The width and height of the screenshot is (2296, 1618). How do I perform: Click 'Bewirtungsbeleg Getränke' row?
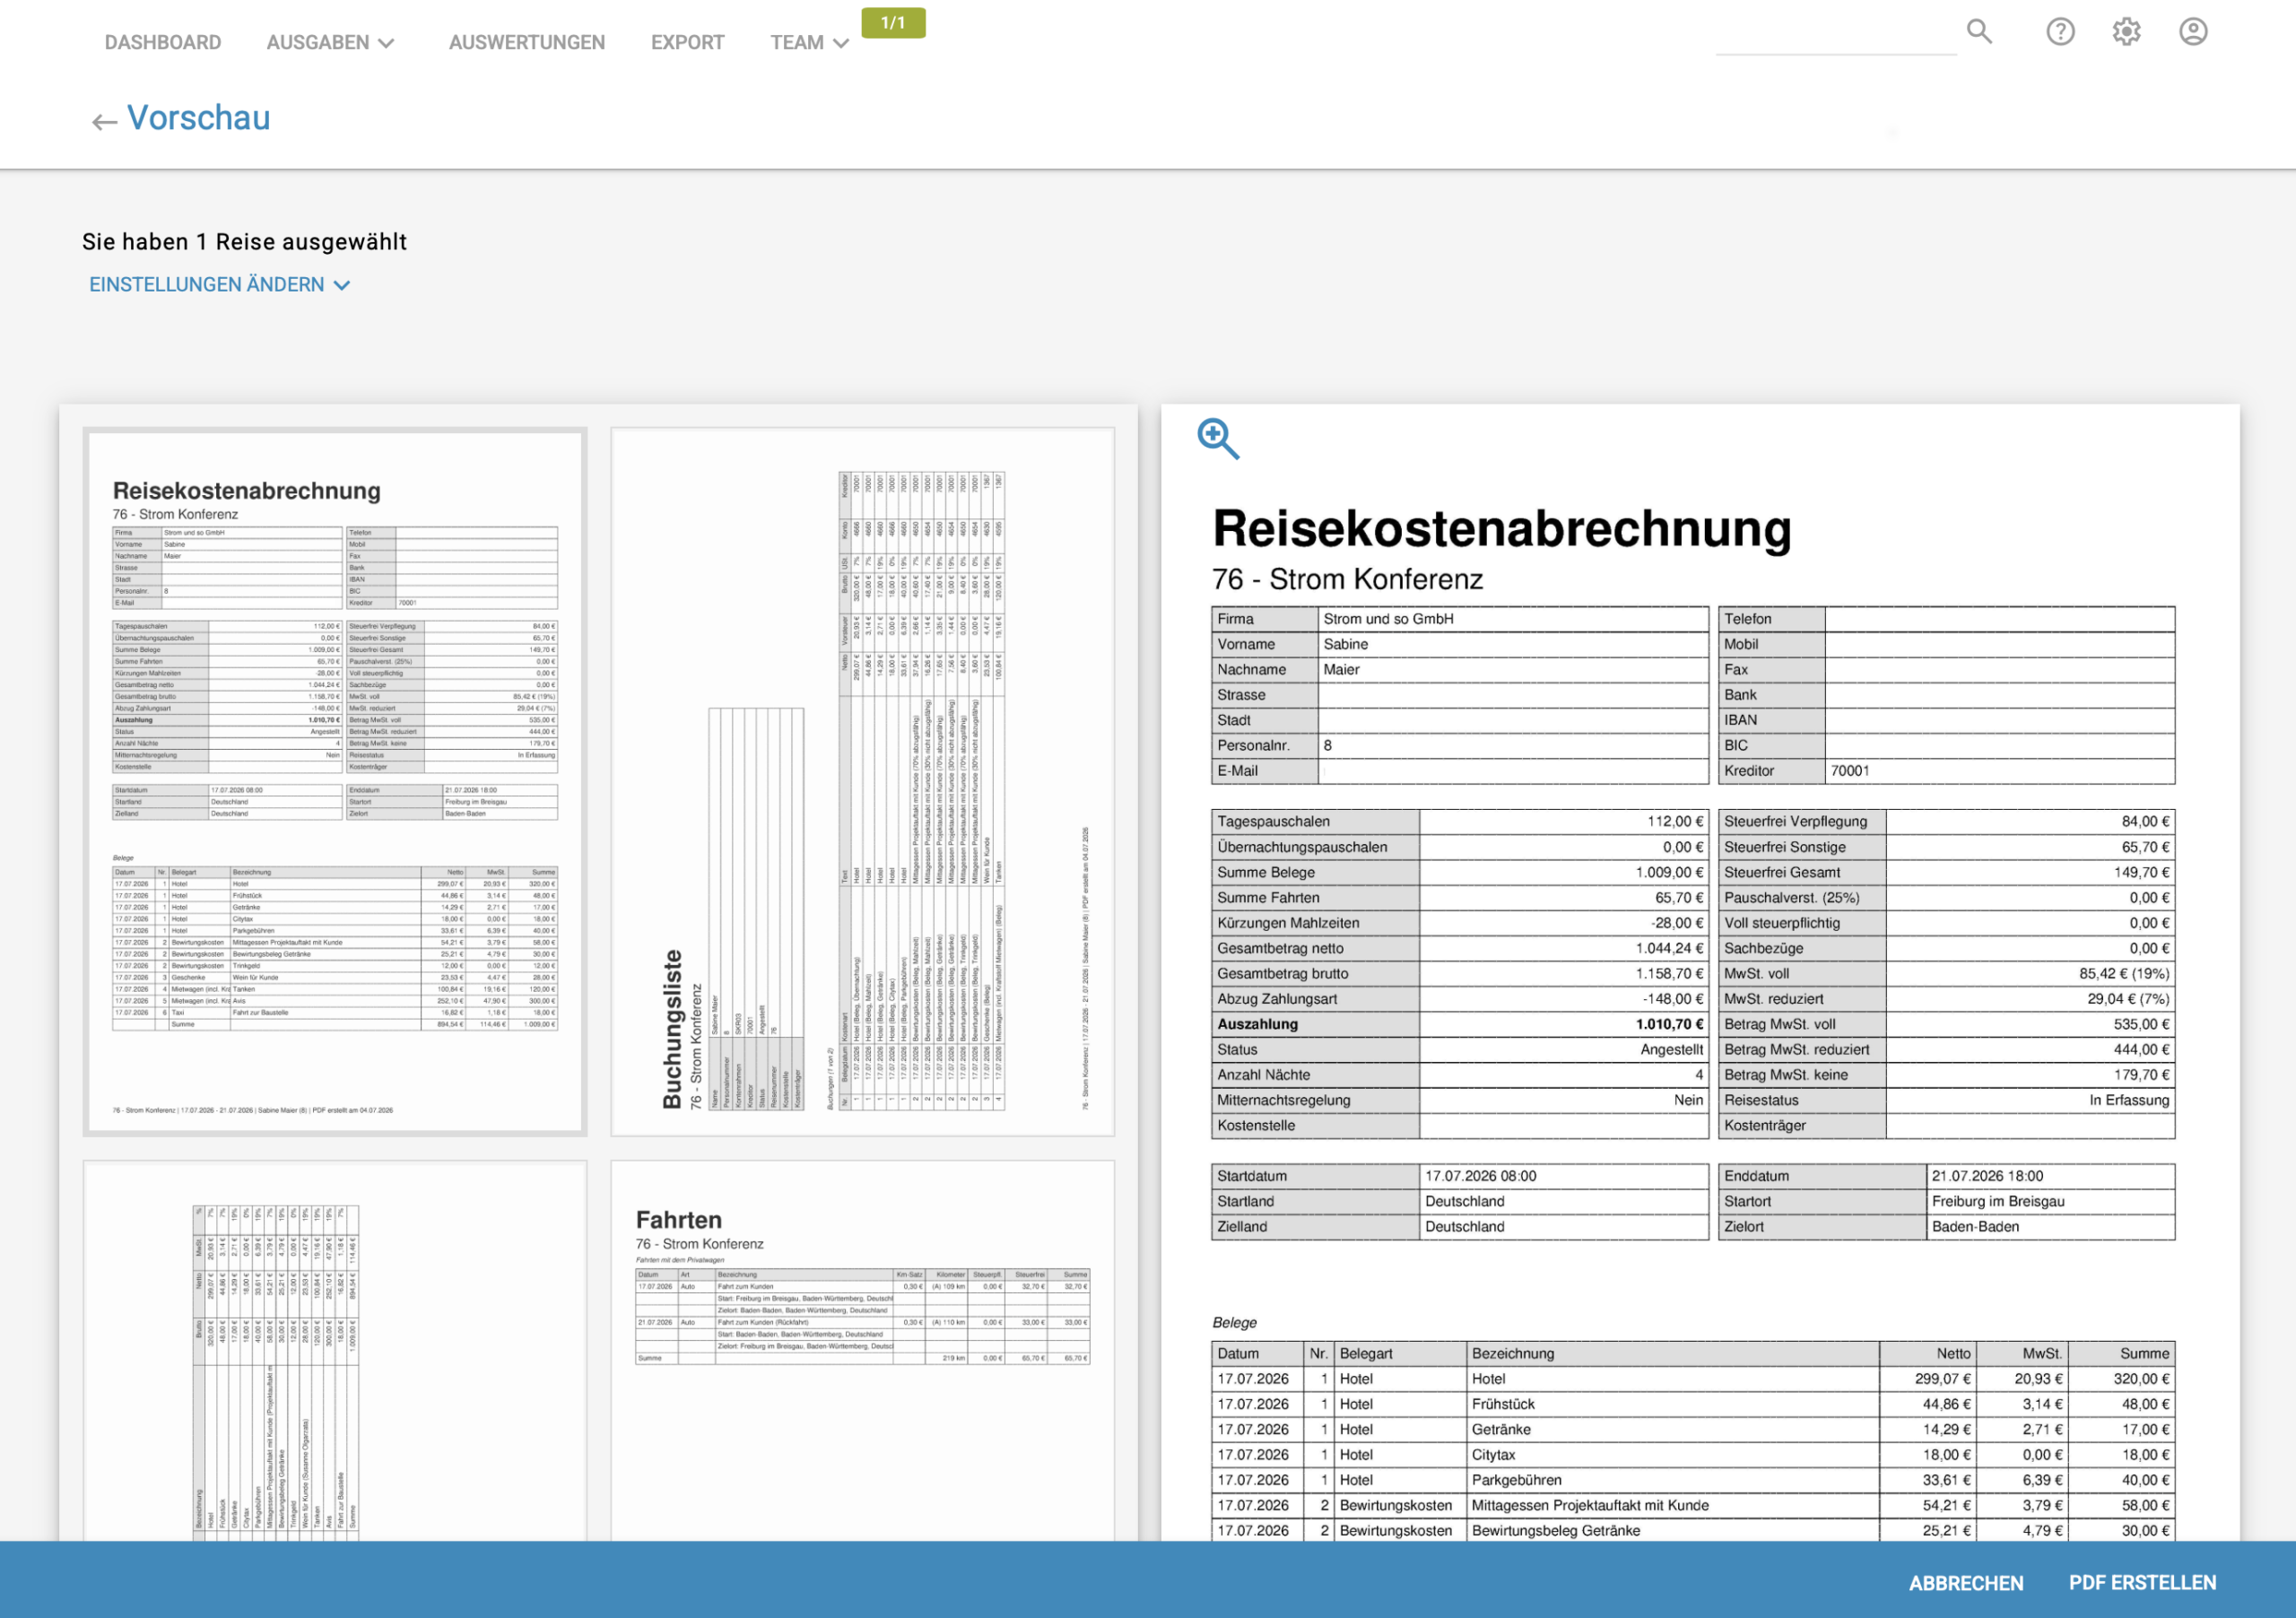point(1692,1530)
